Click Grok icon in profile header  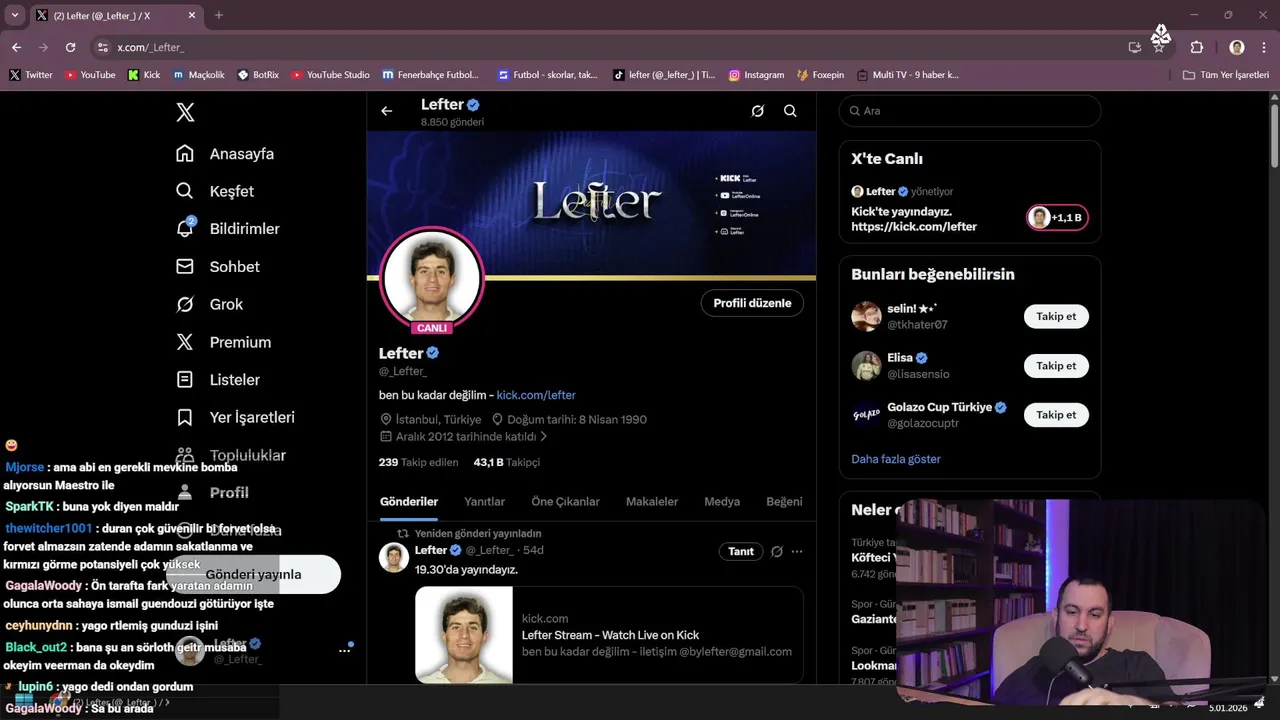[758, 111]
